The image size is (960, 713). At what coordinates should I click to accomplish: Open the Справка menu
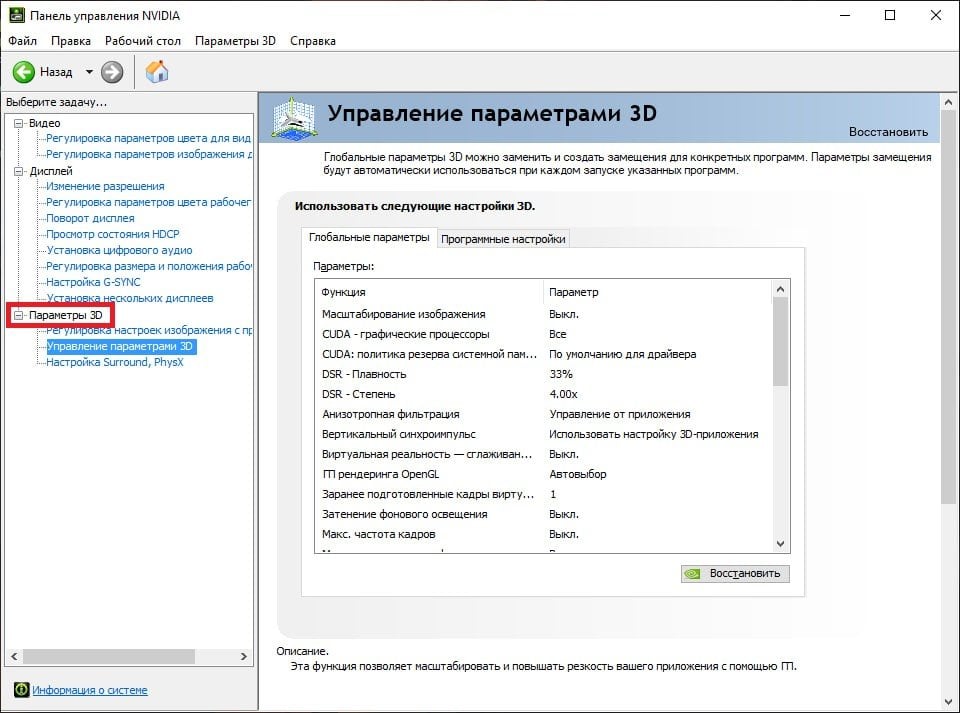pyautogui.click(x=313, y=41)
